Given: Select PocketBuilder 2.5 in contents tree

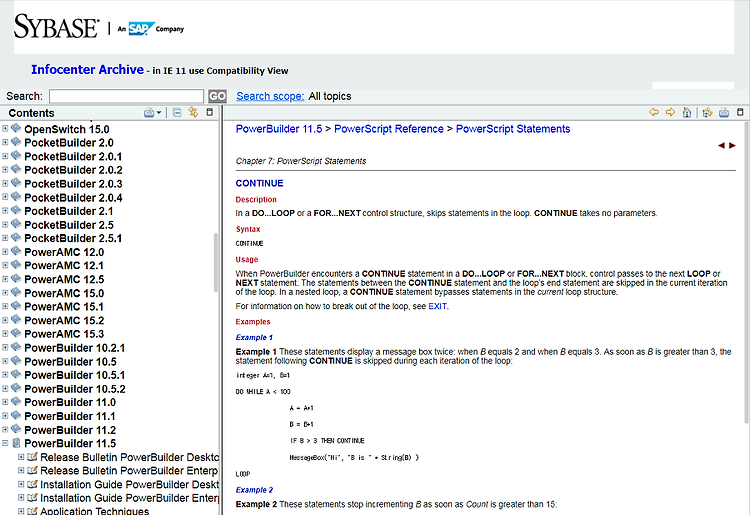Looking at the screenshot, I should pyautogui.click(x=69, y=225).
